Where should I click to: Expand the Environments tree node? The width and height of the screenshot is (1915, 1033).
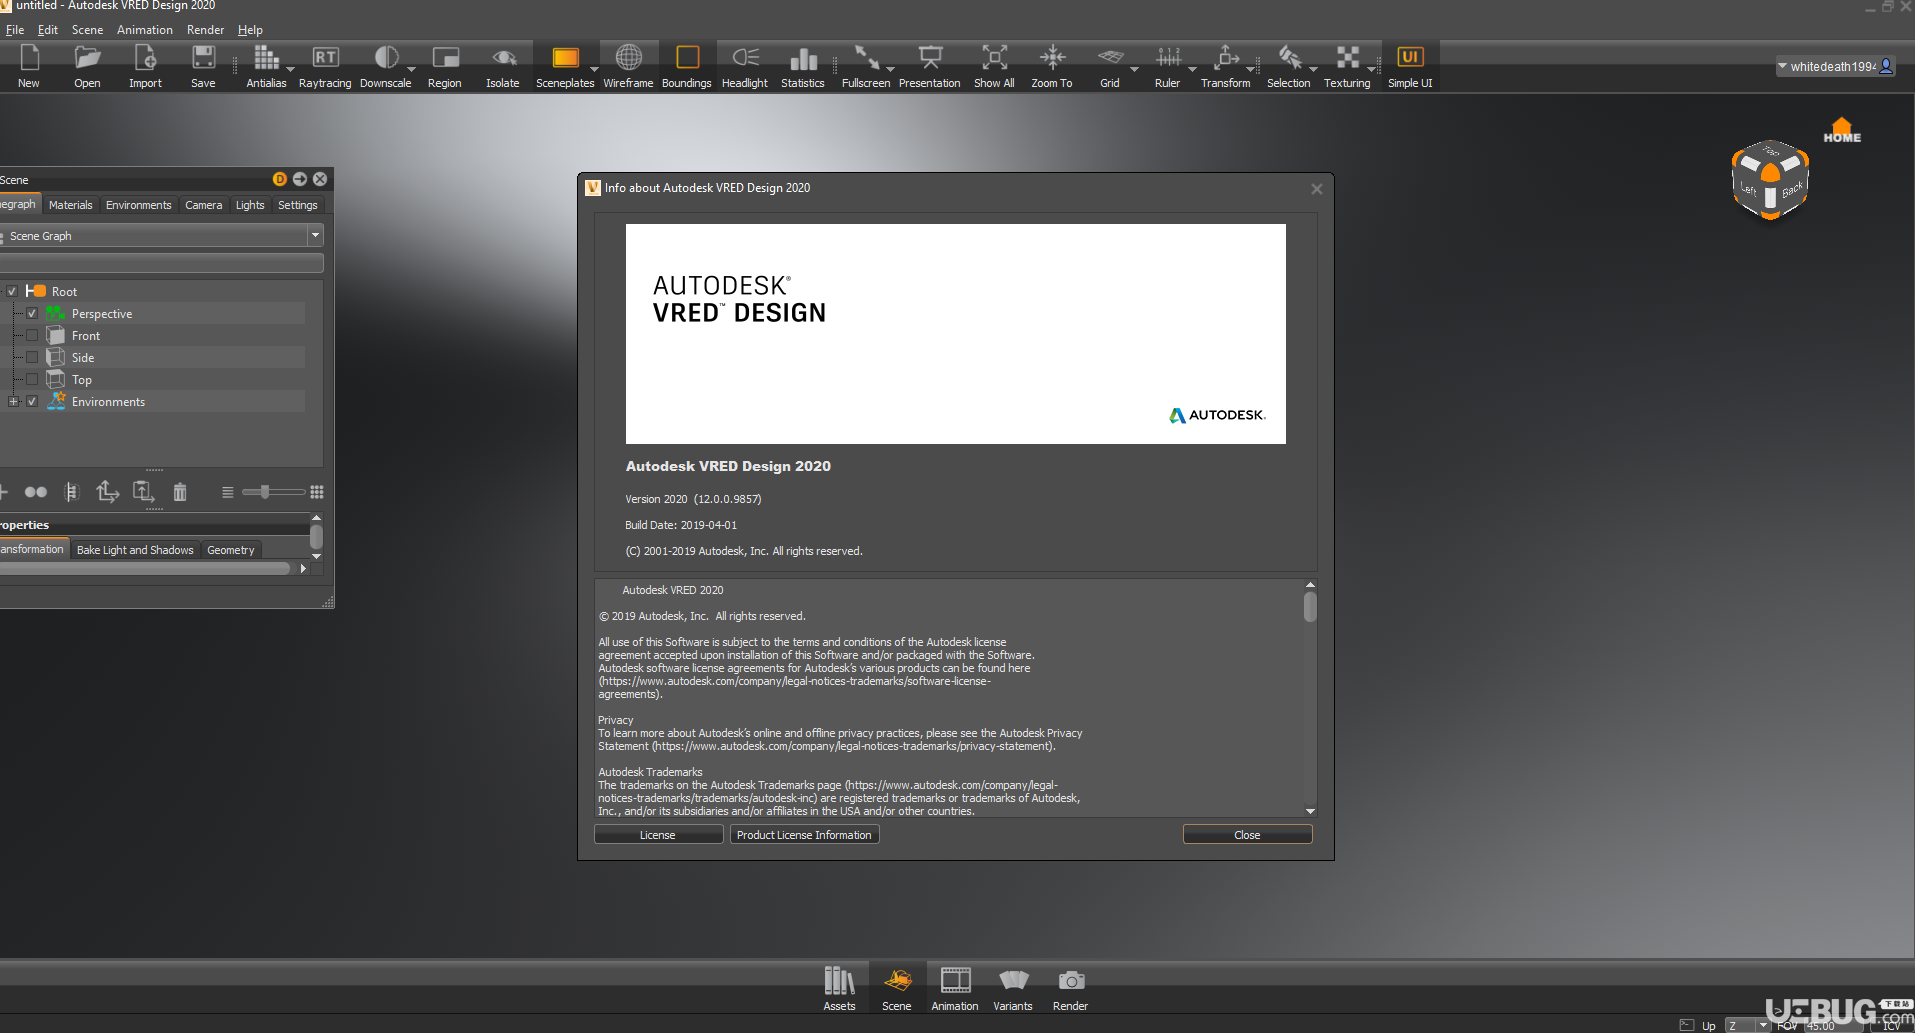point(13,401)
